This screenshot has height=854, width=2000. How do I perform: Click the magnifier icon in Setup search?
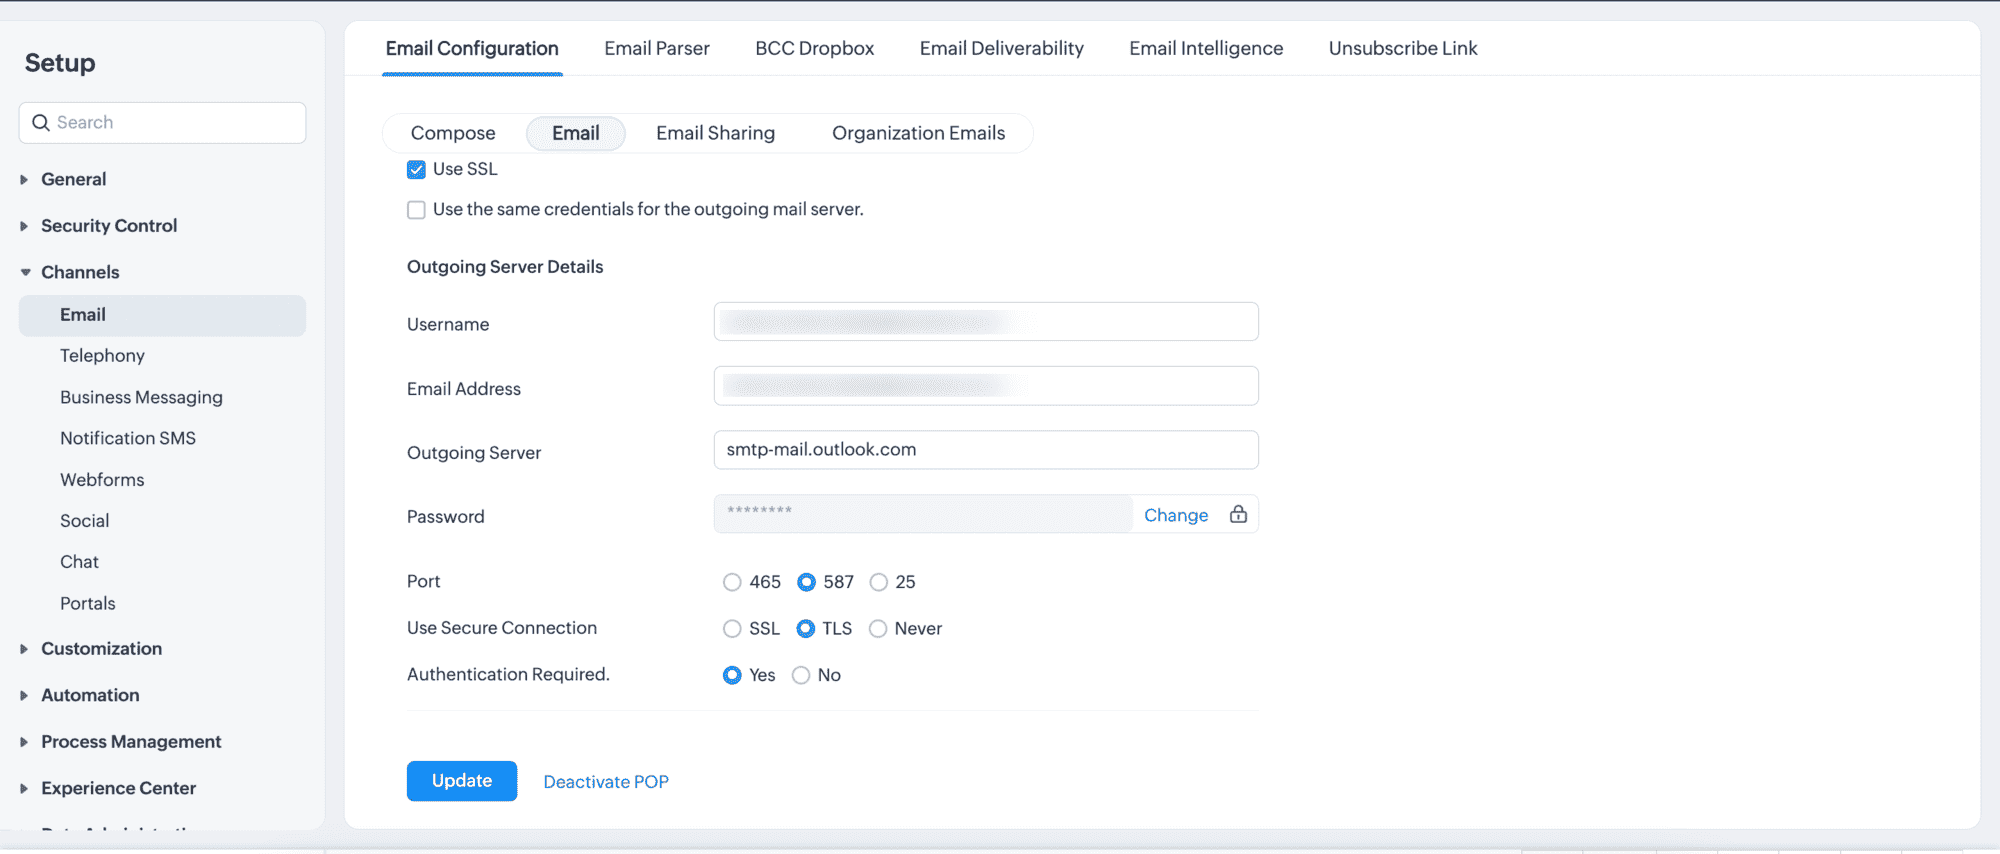(41, 123)
